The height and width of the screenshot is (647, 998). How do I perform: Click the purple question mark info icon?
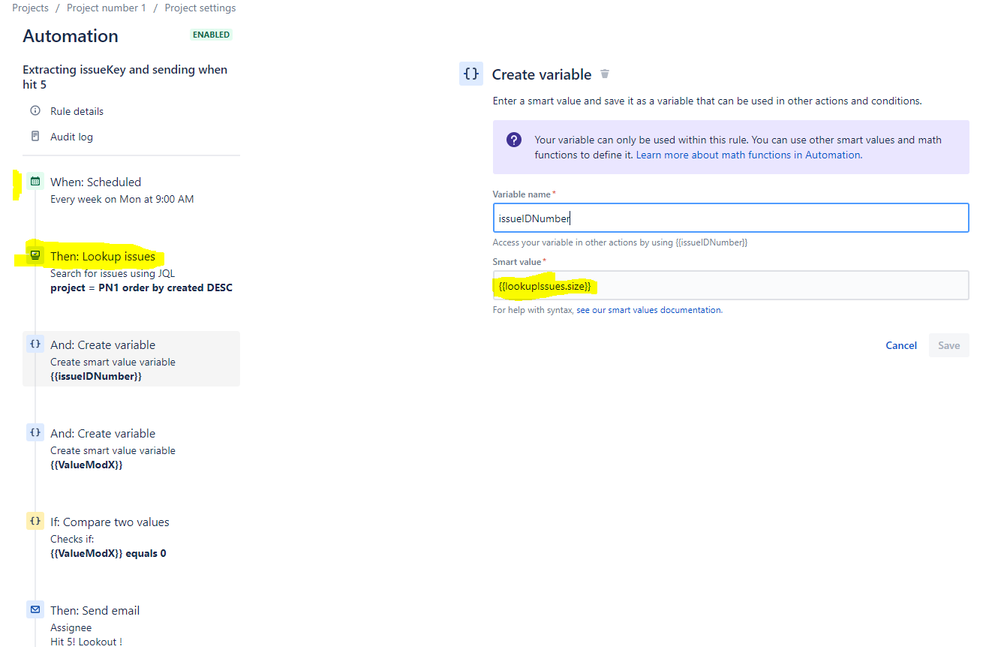point(514,140)
